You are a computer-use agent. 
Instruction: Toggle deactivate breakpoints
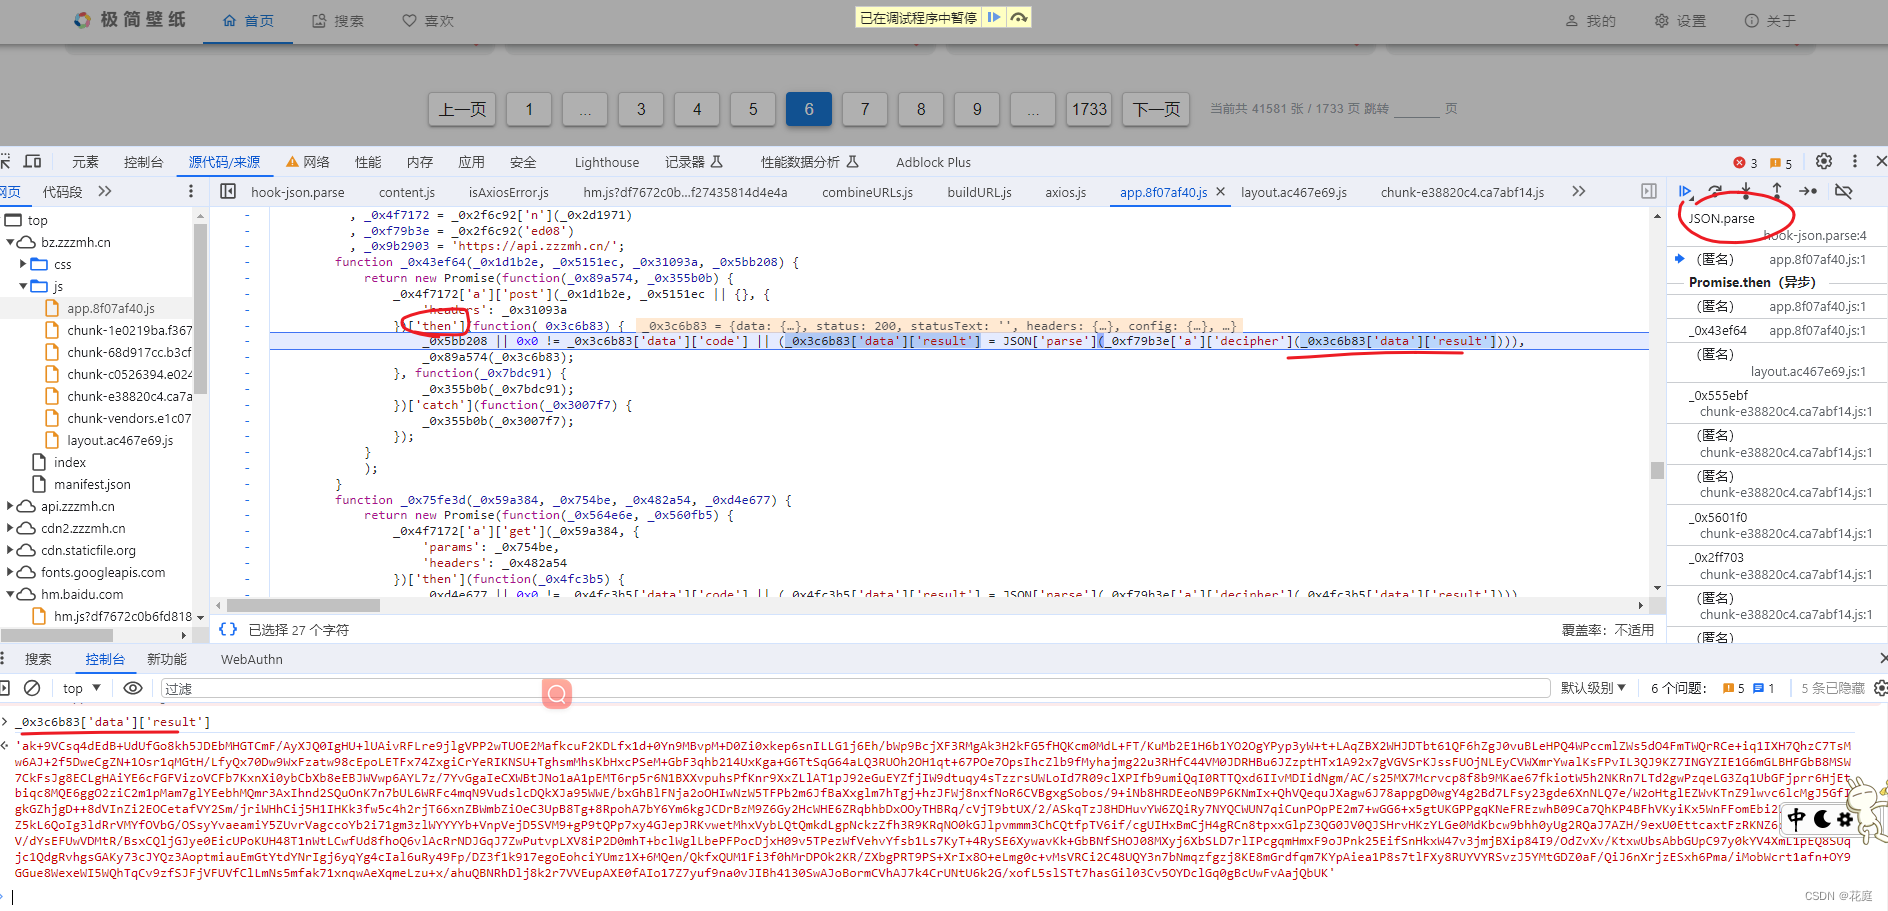click(1844, 191)
